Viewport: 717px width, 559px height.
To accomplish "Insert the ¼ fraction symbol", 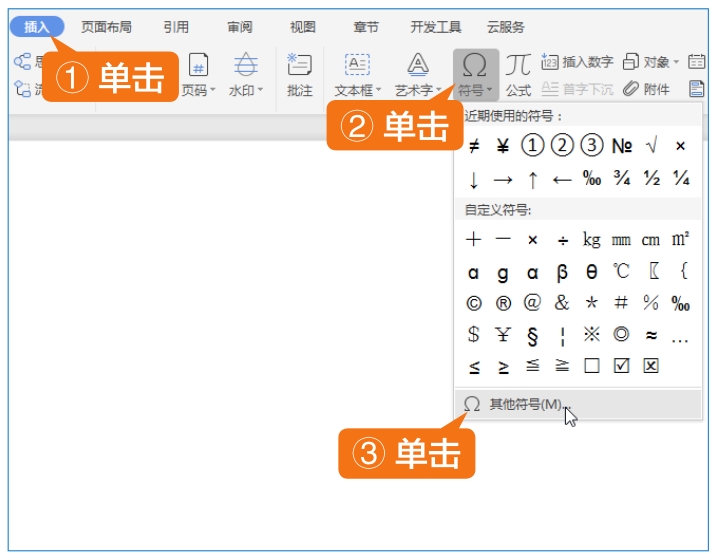I will click(x=681, y=178).
